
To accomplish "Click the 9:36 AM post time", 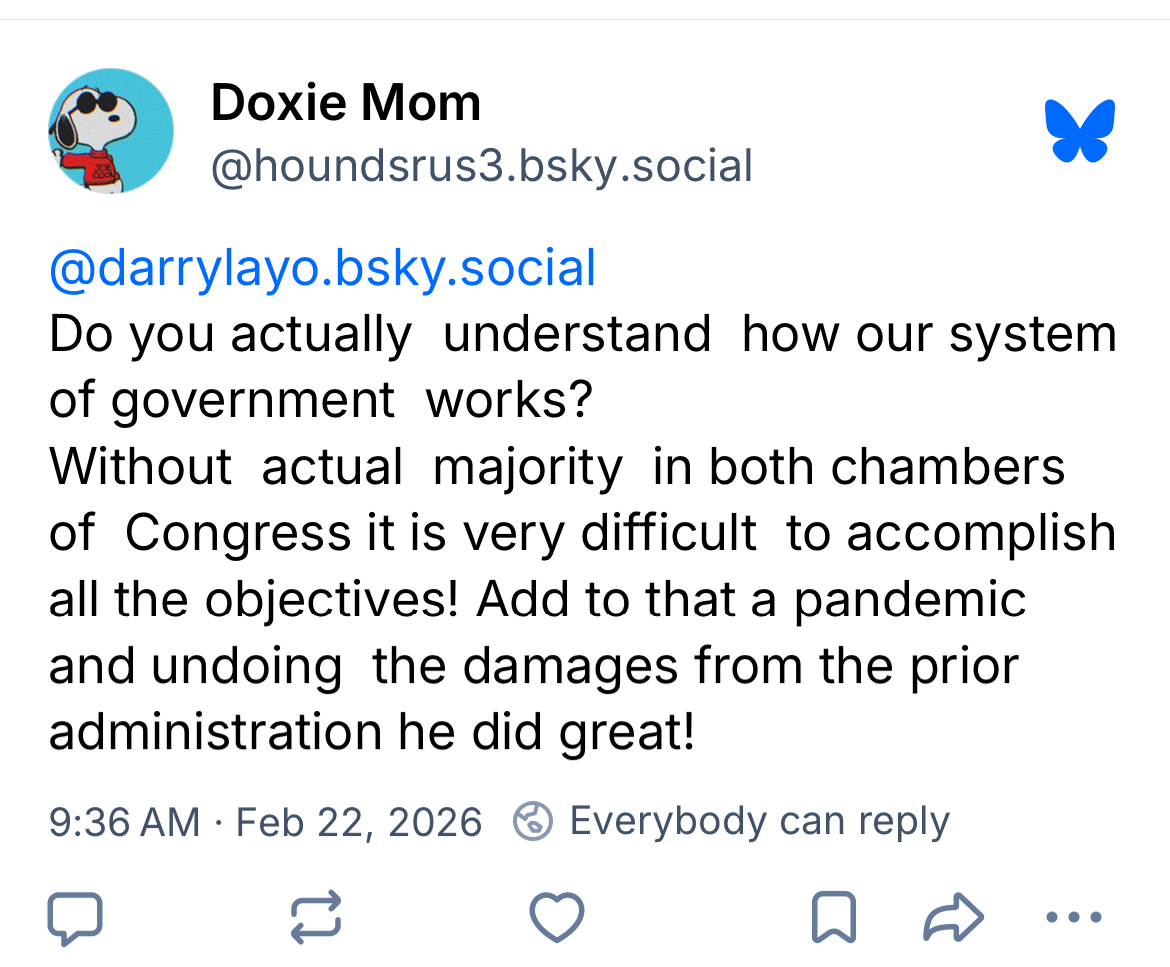I will [x=124, y=822].
